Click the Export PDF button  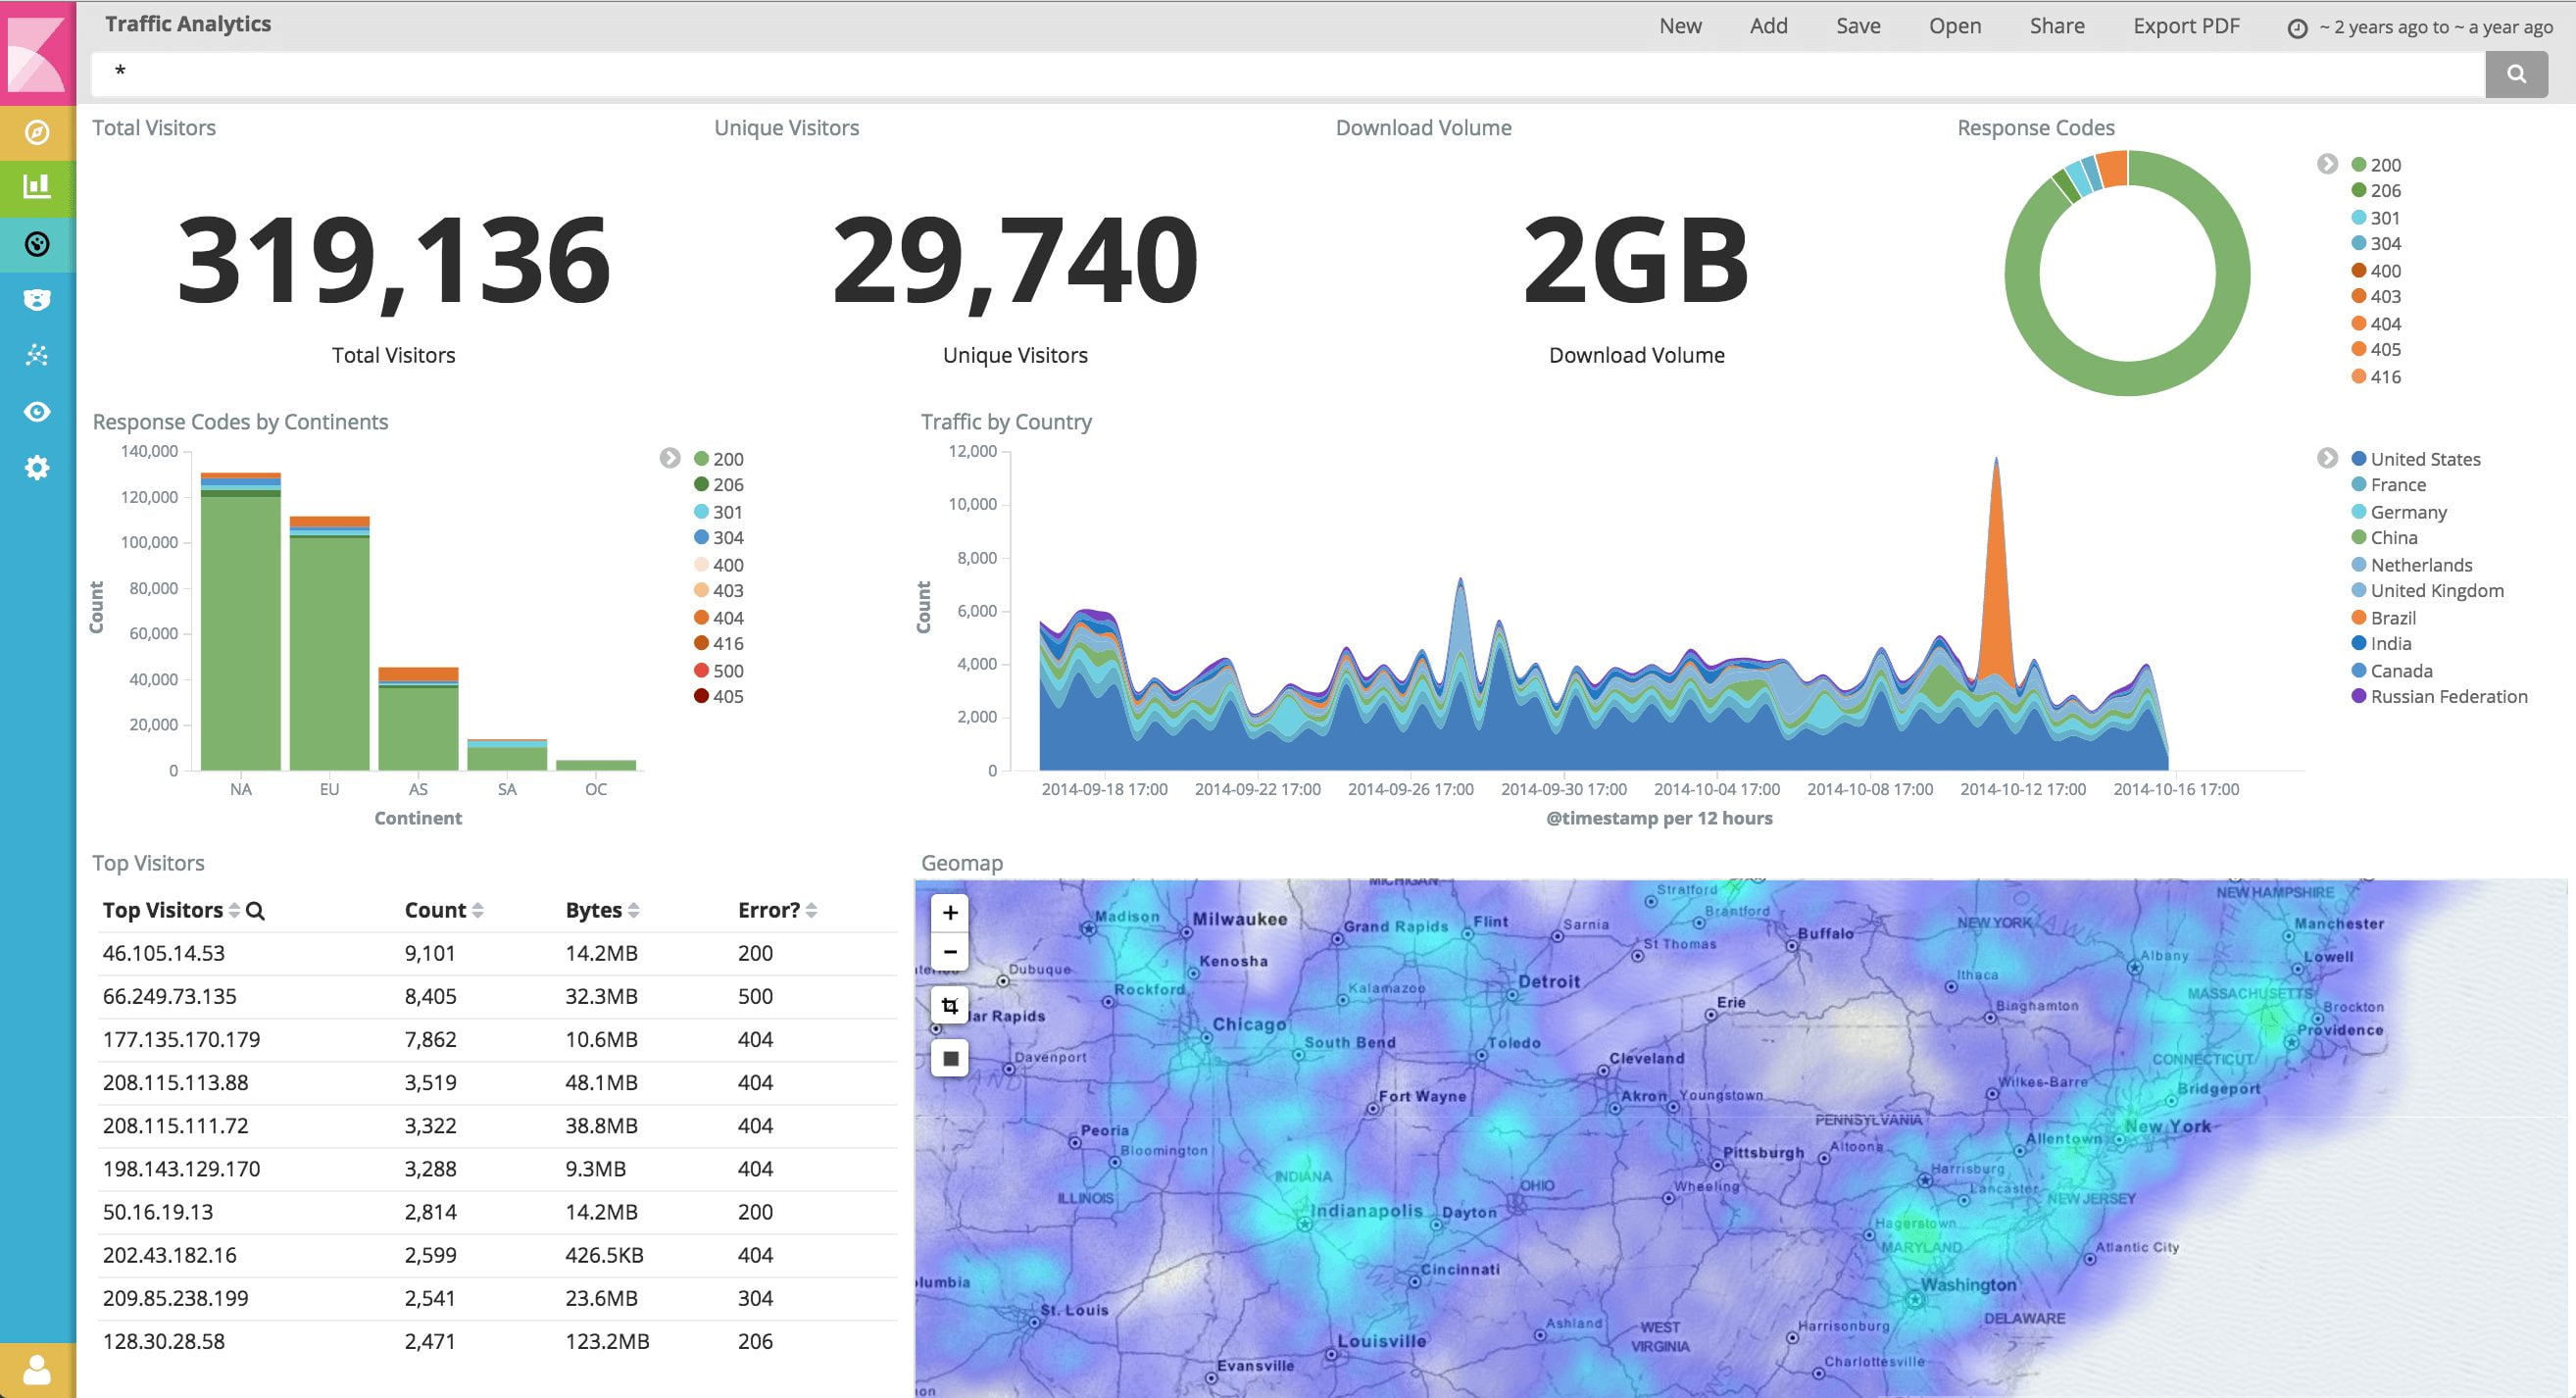point(2185,25)
